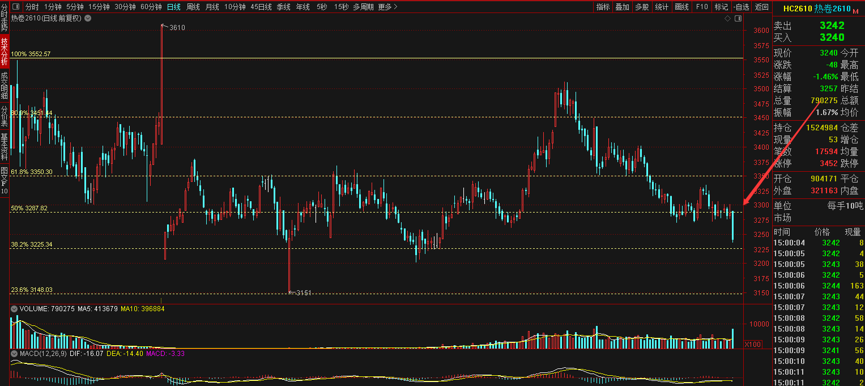
Task: Switch to 年线 yearly chart
Action: [x=303, y=7]
